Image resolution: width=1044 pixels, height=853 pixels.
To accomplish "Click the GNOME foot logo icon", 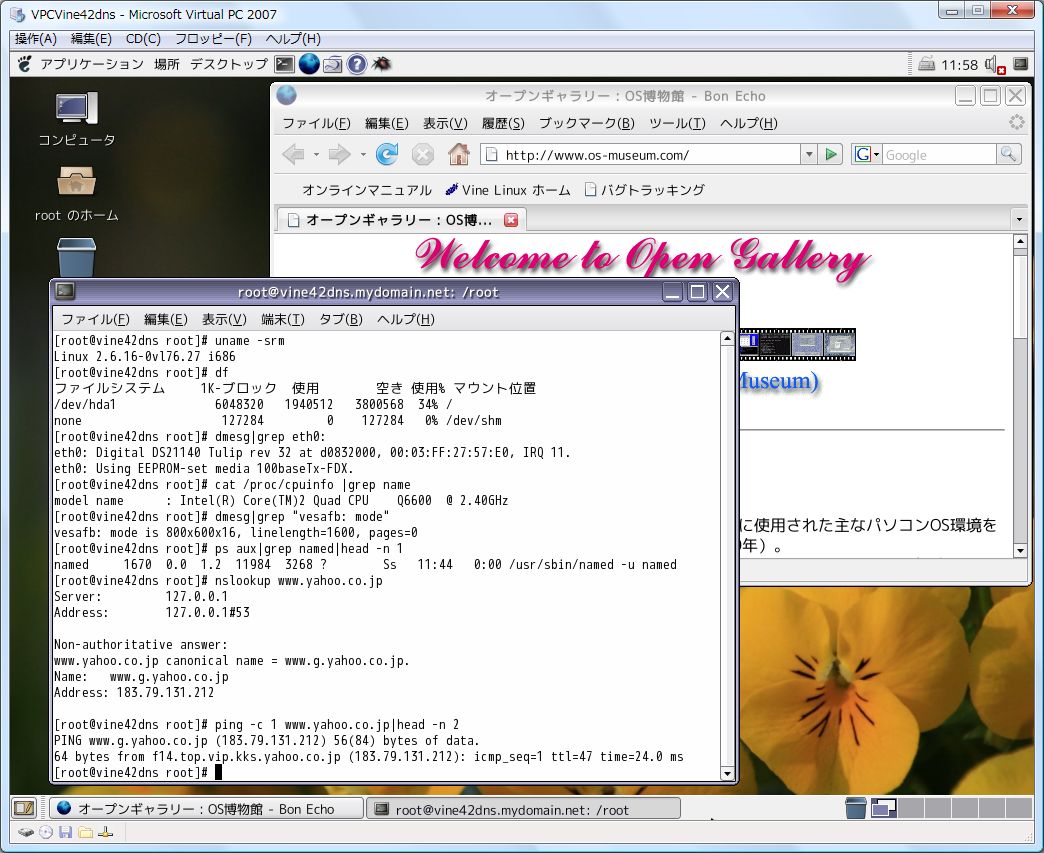I will pos(25,64).
